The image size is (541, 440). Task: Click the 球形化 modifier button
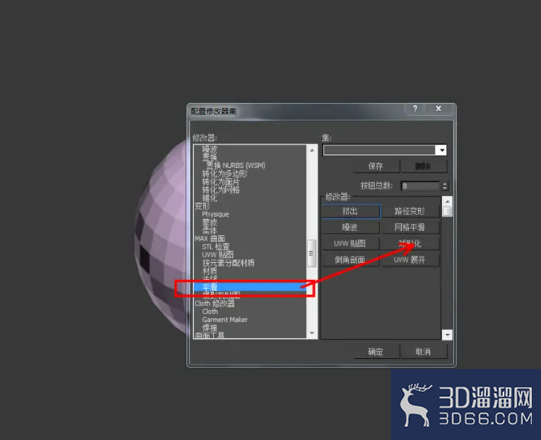coord(410,244)
